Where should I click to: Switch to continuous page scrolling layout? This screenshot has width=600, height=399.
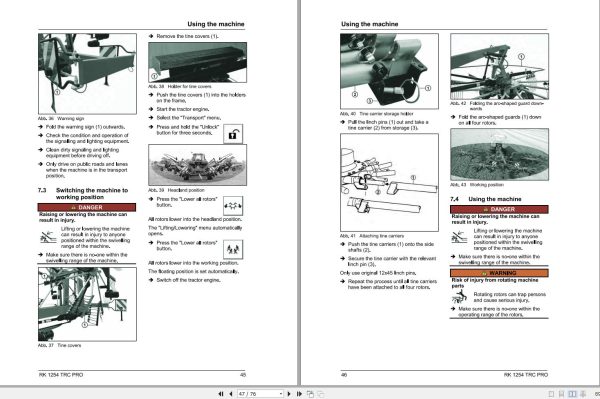coord(561,394)
